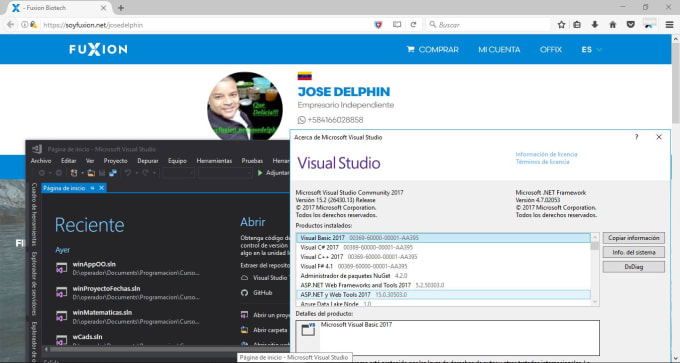Close the Página de inicio tab
The height and width of the screenshot is (363, 680).
[101, 188]
